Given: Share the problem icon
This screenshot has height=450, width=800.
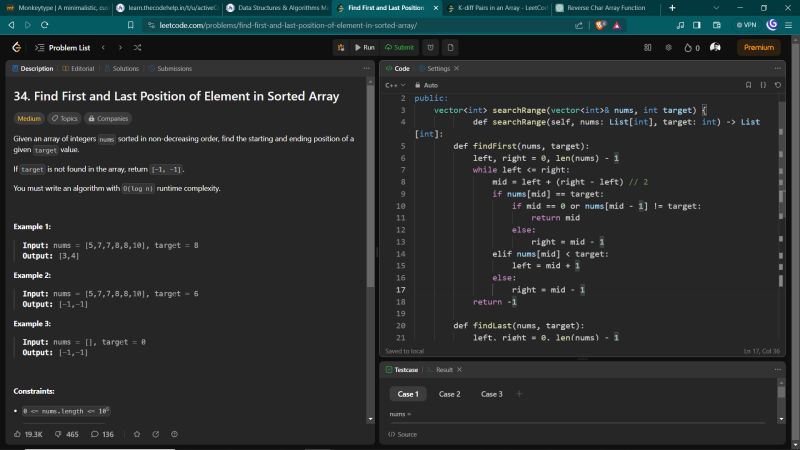Looking at the screenshot, I should click(x=156, y=434).
